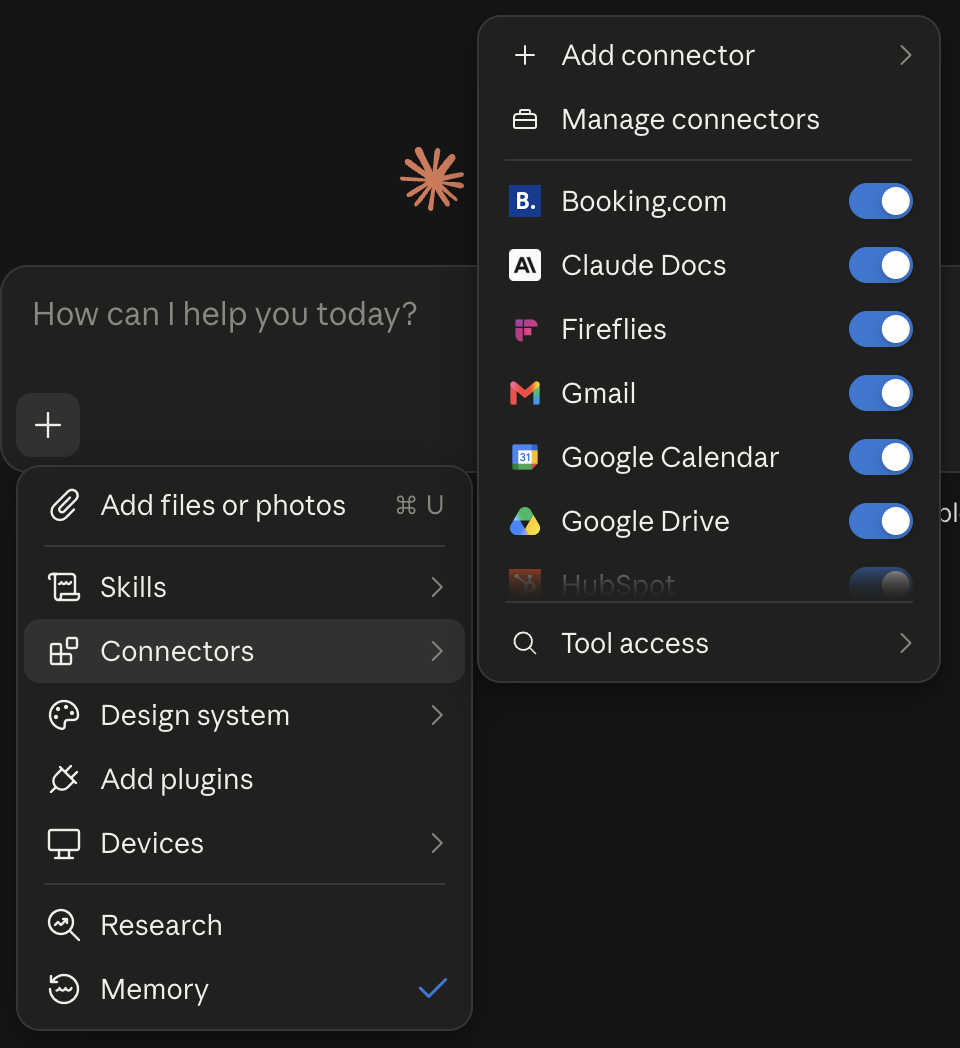
Task: Click the Design system palette icon
Action: pyautogui.click(x=64, y=715)
